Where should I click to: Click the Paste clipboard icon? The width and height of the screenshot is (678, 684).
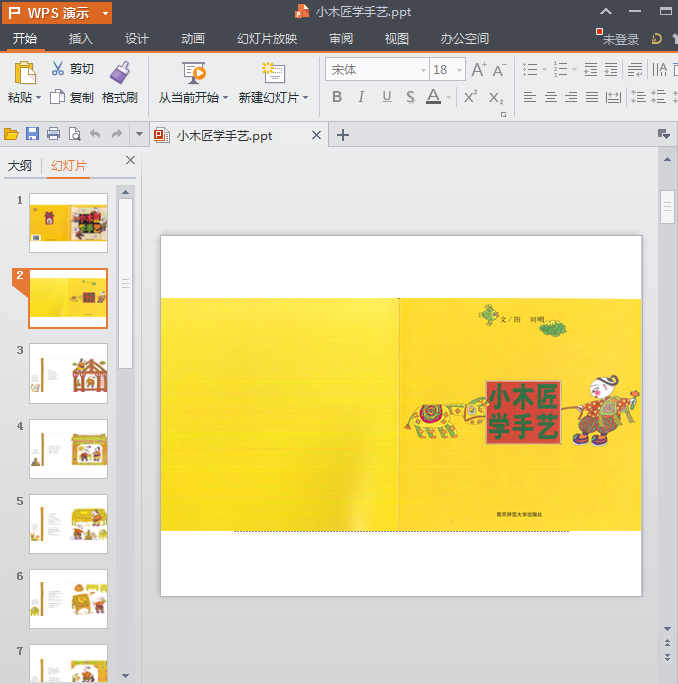point(25,72)
